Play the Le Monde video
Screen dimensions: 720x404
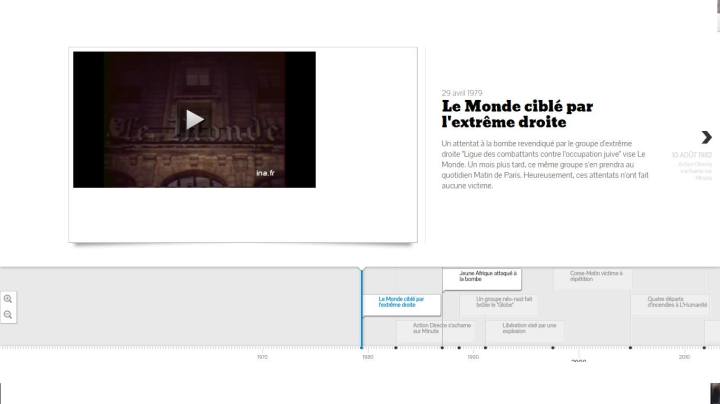194,120
